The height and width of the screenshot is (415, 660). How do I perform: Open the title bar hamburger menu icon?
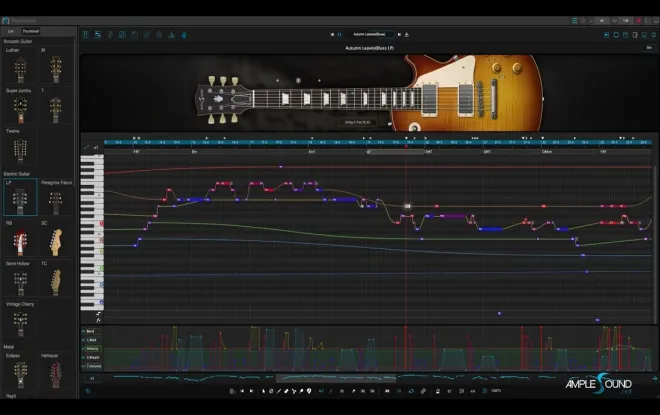point(575,20)
